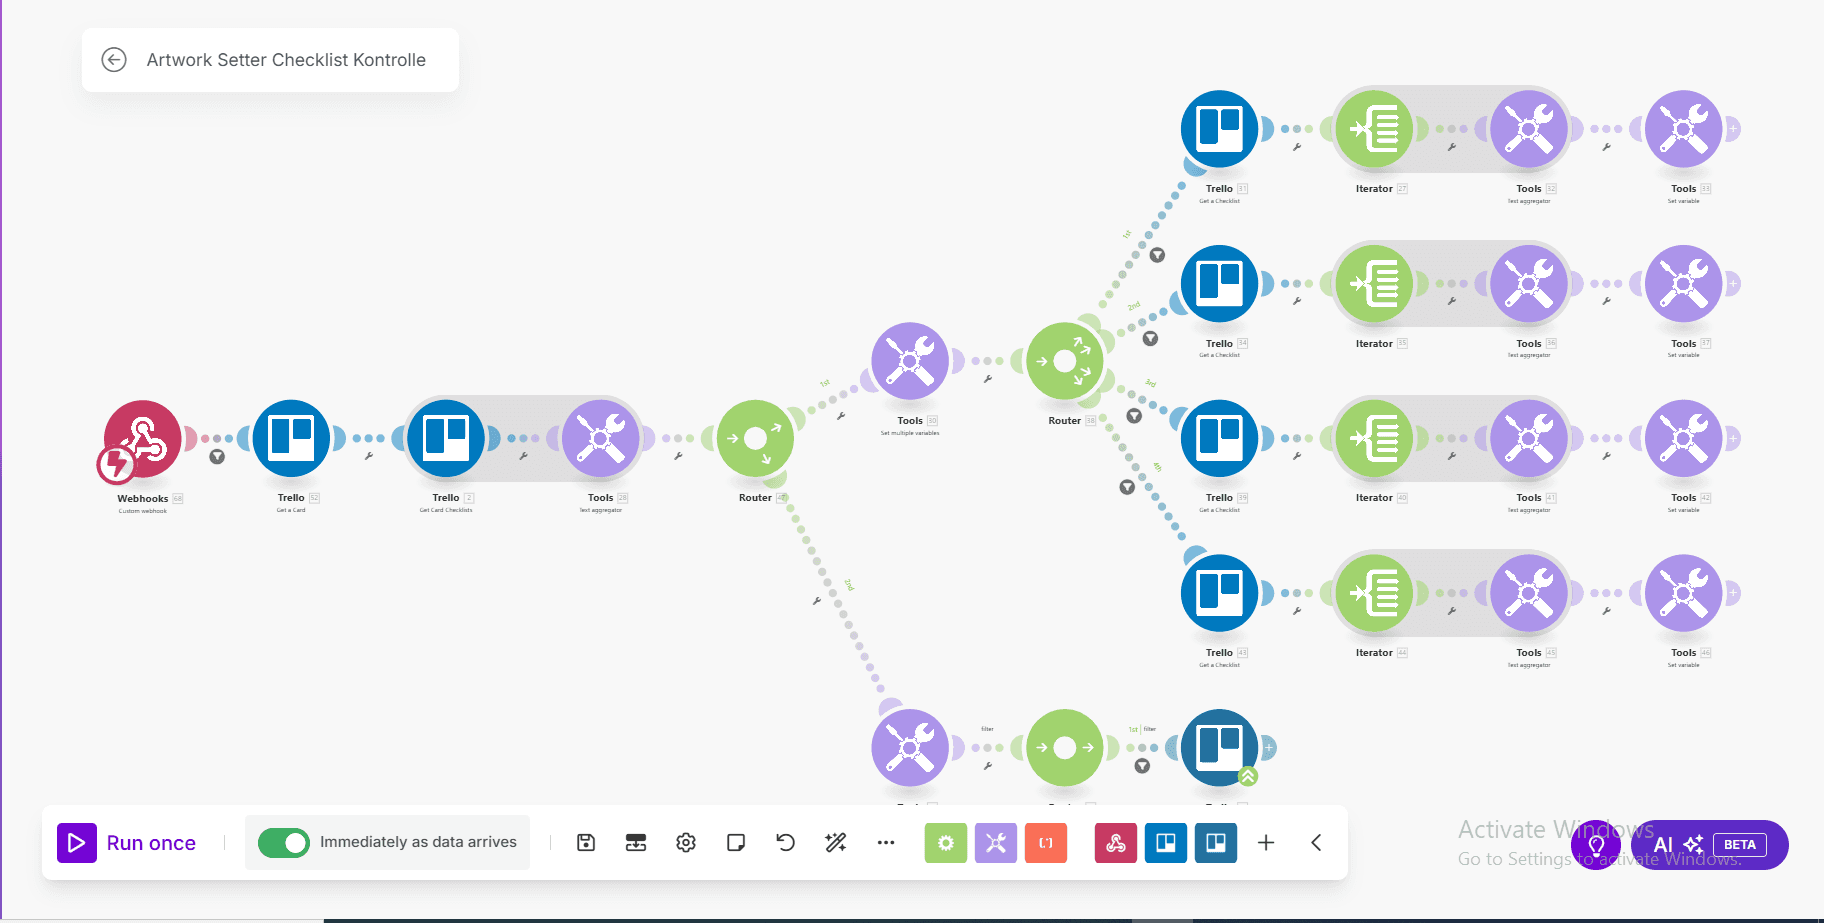Open the more options ellipsis menu

coord(886,843)
